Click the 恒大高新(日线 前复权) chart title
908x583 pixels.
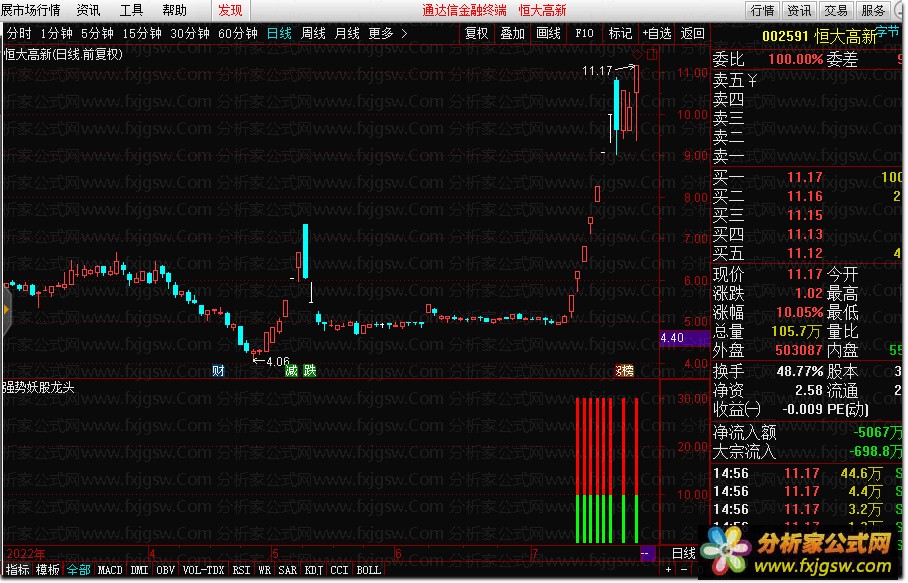coord(63,54)
